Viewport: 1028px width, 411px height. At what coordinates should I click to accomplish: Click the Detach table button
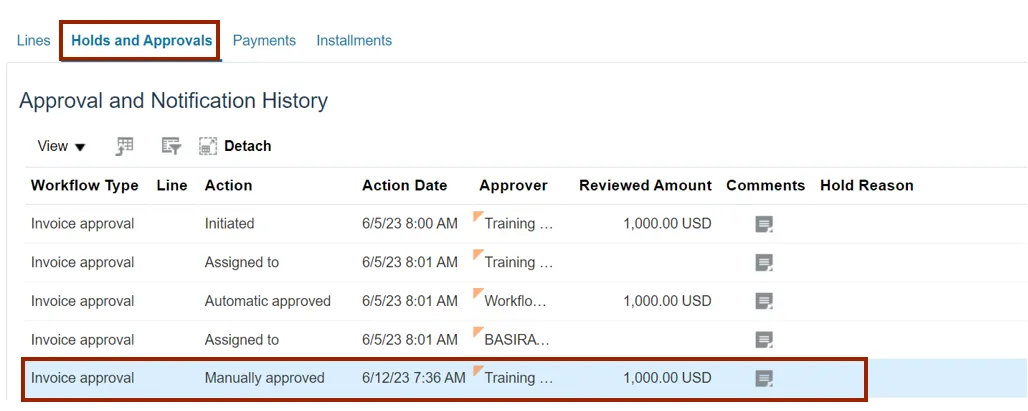pos(236,146)
